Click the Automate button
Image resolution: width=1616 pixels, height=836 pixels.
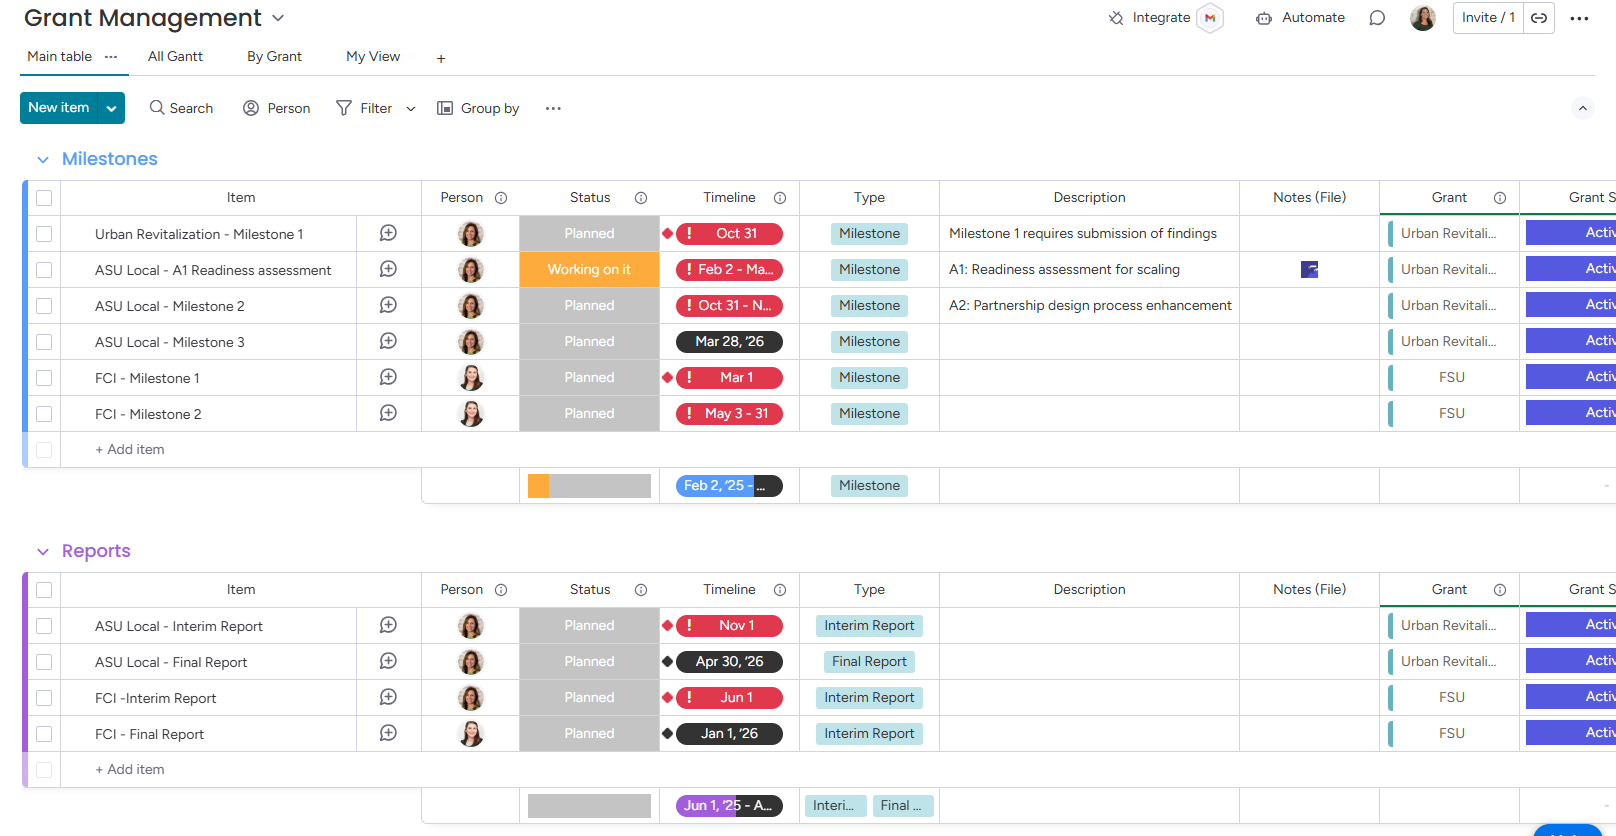(1300, 18)
